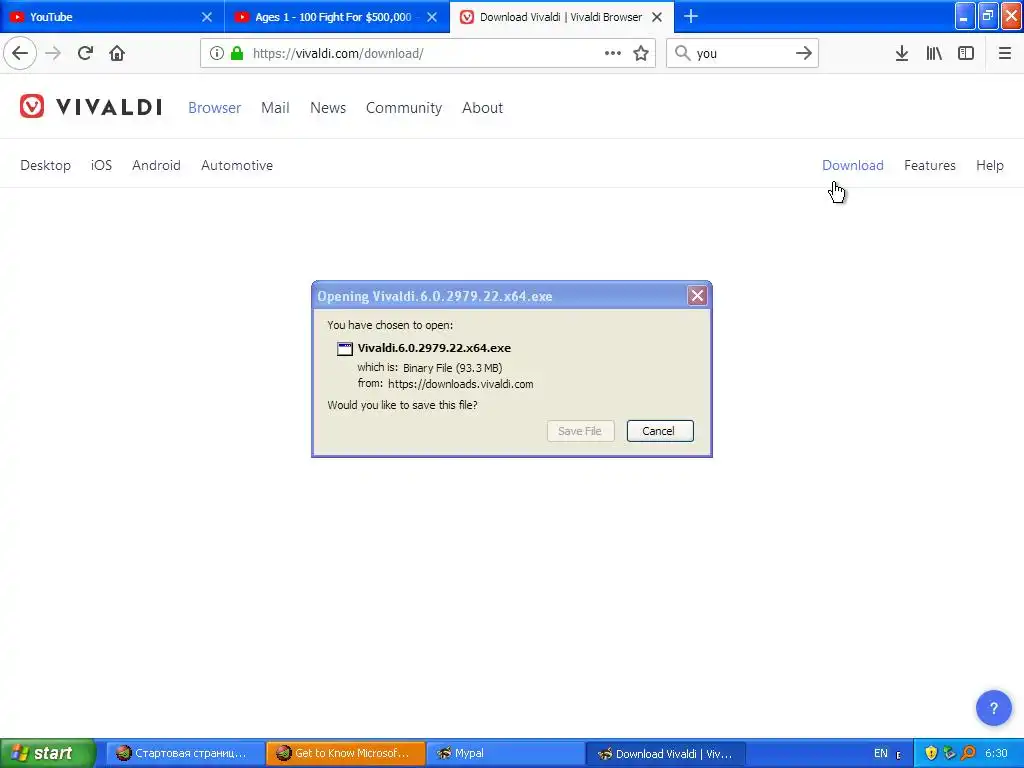1024x768 pixels.
Task: Click the search box containing 'you'
Action: tap(743, 53)
